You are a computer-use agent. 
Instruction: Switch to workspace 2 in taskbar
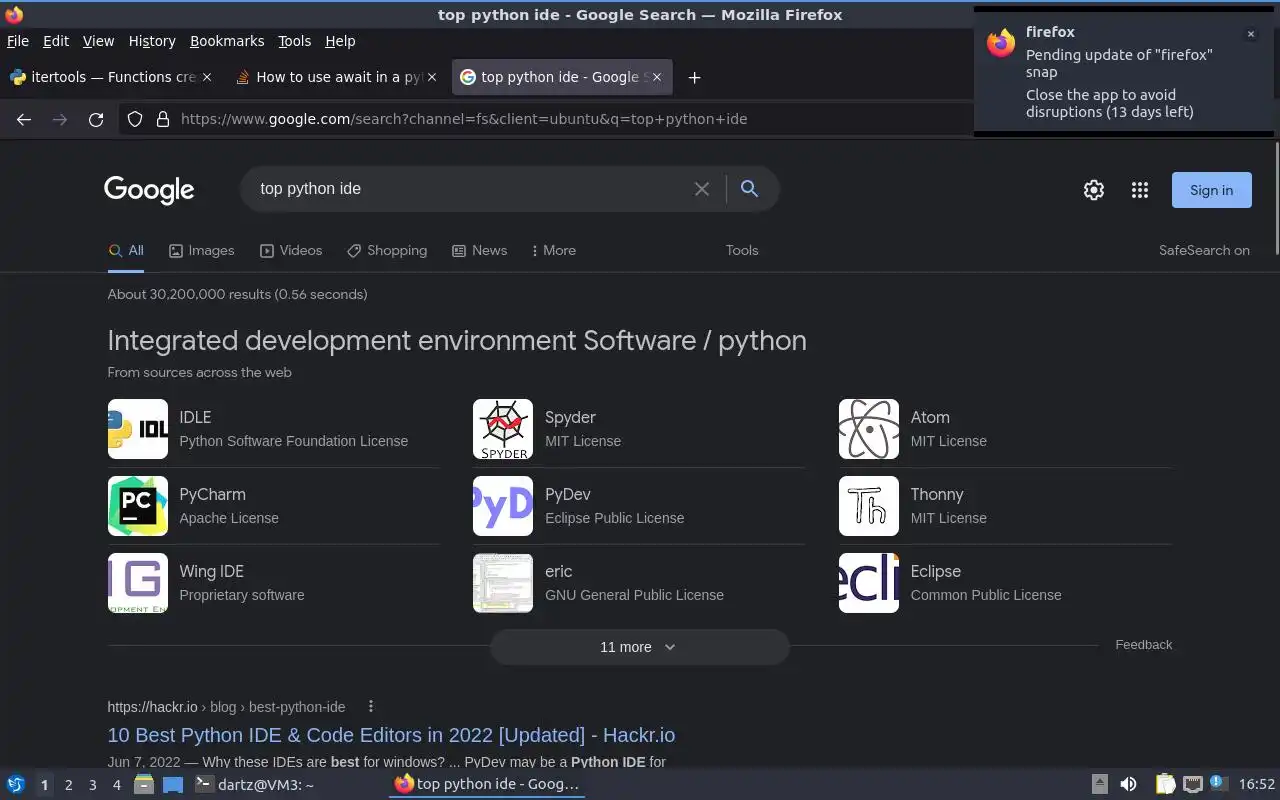tap(68, 785)
